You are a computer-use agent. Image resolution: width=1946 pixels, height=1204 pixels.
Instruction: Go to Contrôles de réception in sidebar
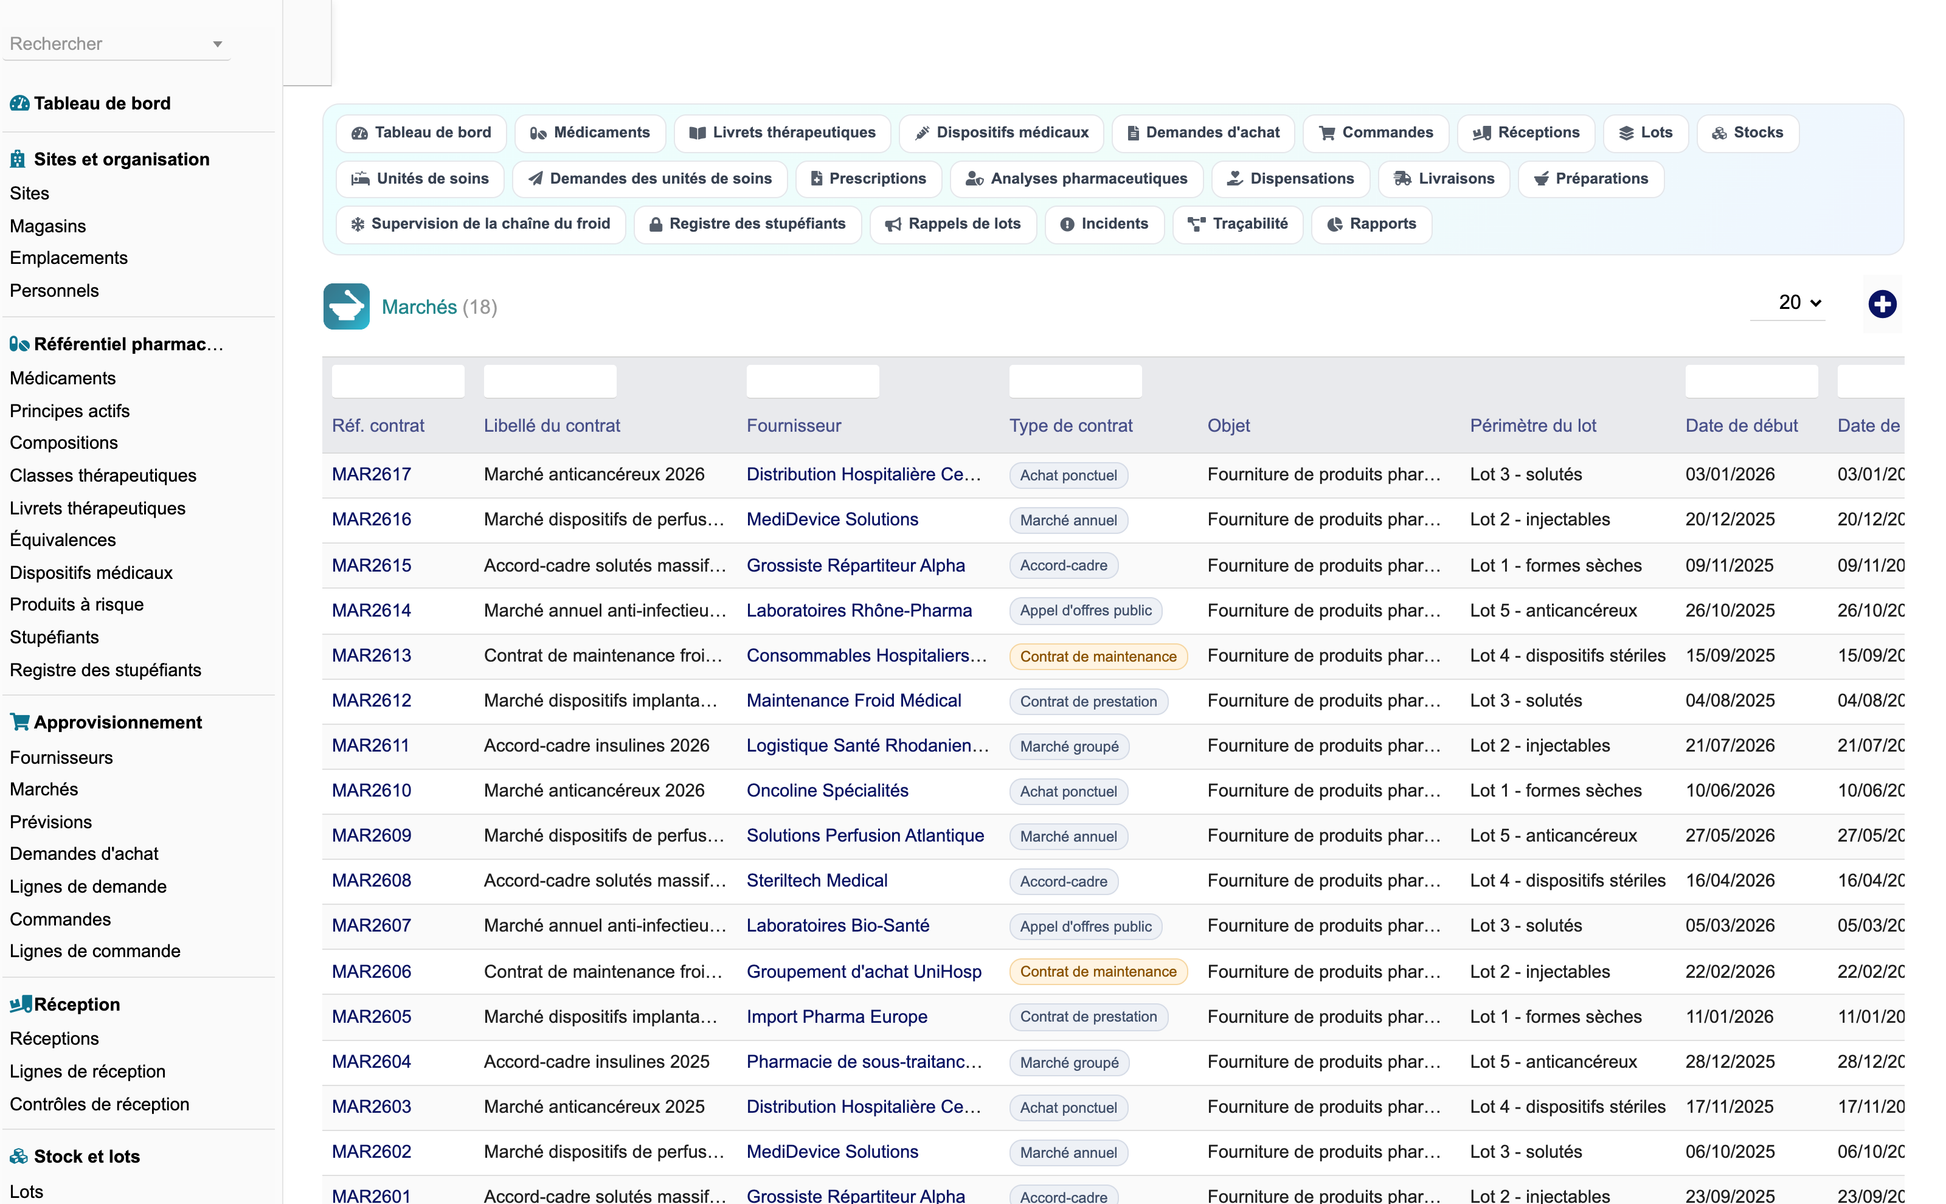[x=100, y=1105]
